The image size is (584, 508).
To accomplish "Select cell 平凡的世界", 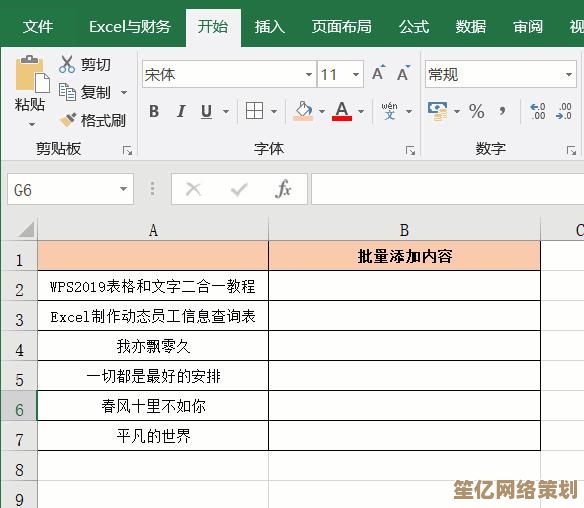I will coord(153,436).
